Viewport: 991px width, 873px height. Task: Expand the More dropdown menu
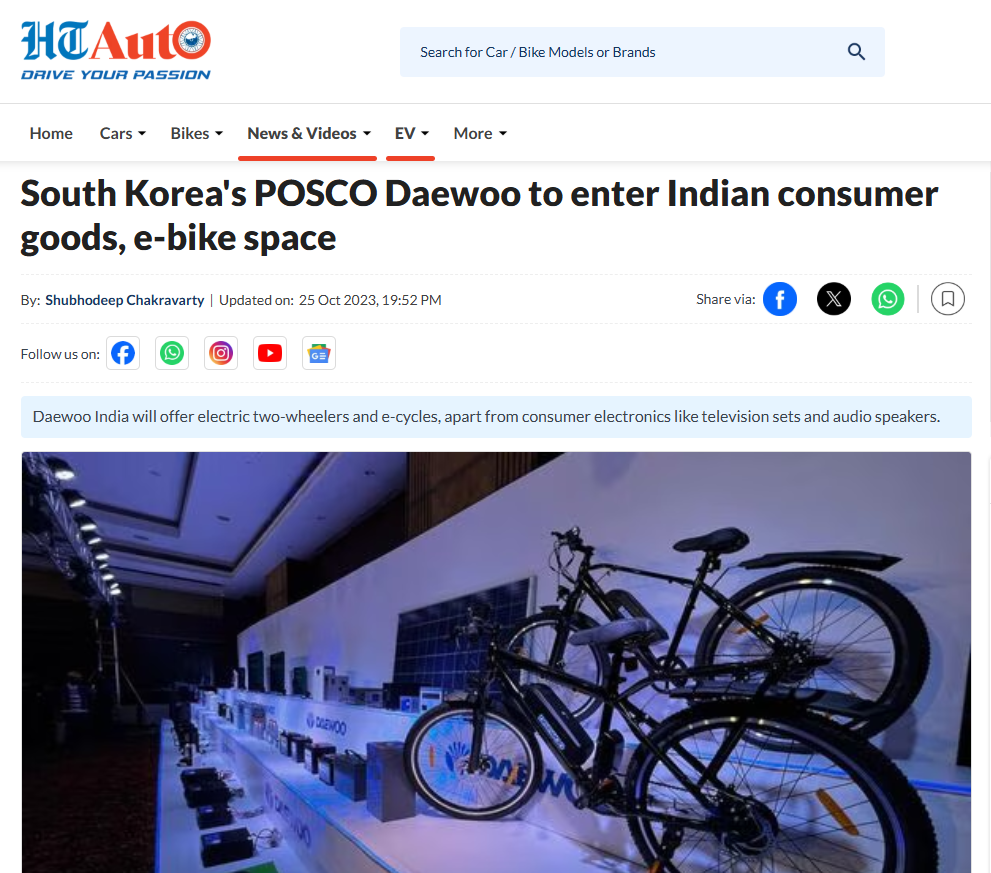(x=480, y=133)
